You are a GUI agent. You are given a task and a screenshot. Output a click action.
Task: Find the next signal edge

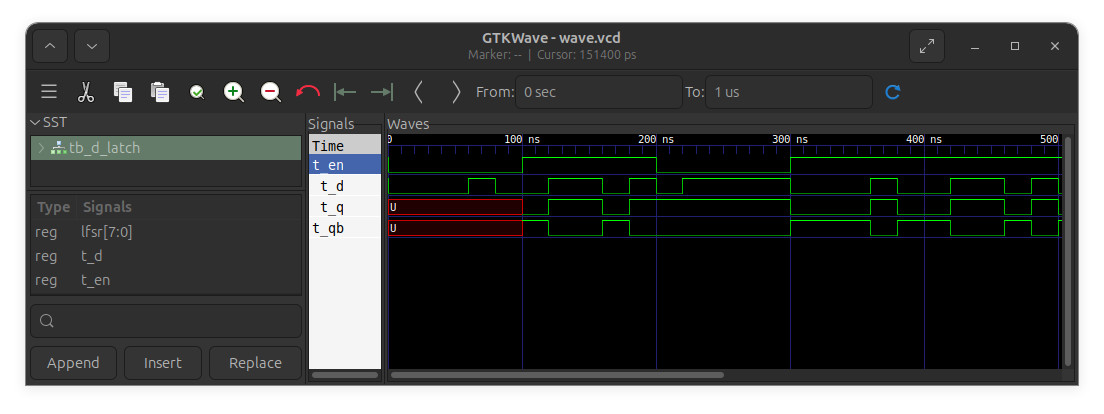click(x=456, y=92)
